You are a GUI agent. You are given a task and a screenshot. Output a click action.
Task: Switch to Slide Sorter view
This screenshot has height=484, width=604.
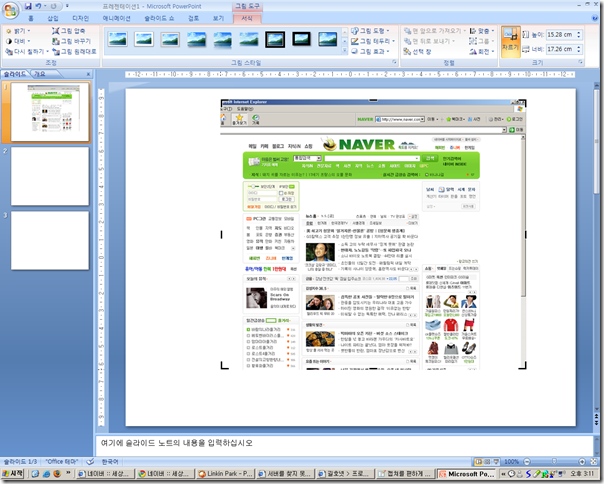tap(487, 461)
